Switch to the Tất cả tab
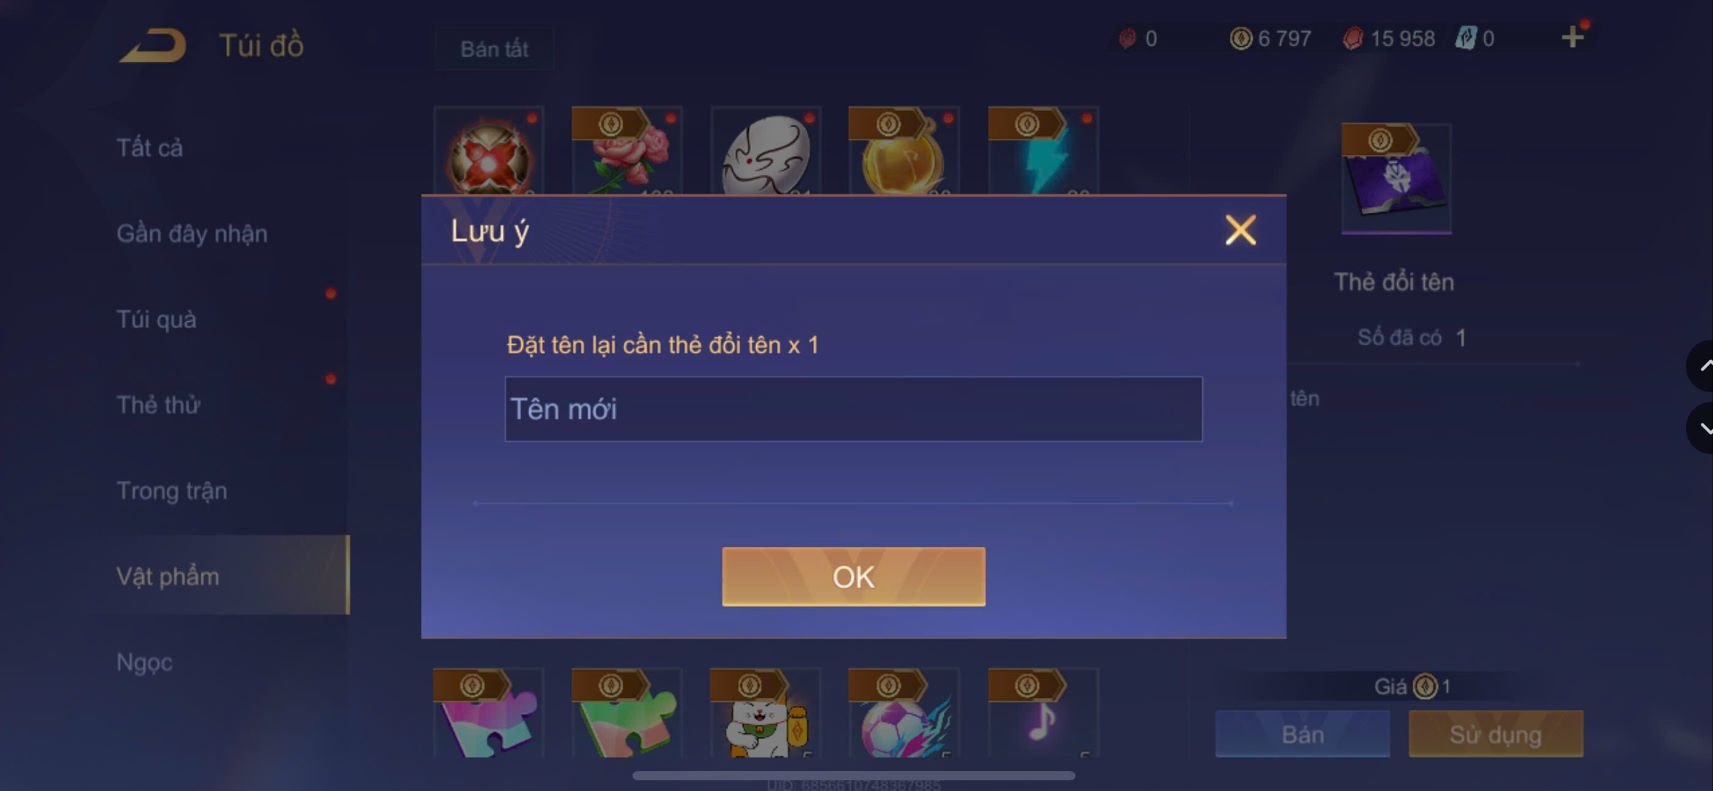 click(x=150, y=148)
